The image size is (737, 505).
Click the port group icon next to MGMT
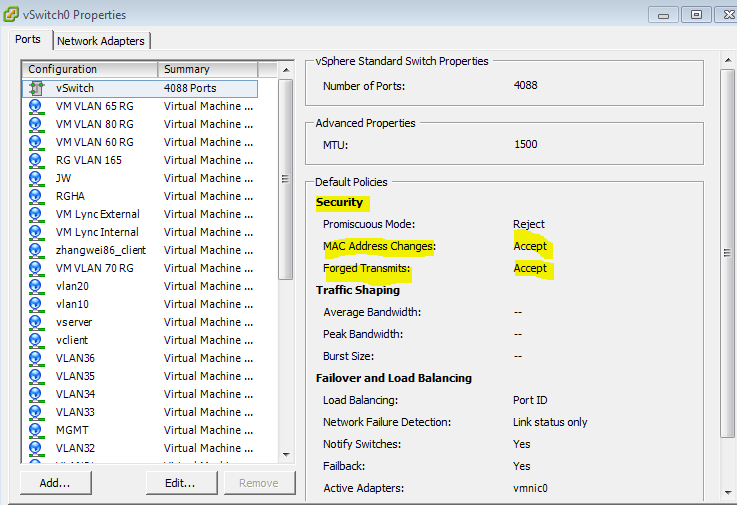coord(36,430)
